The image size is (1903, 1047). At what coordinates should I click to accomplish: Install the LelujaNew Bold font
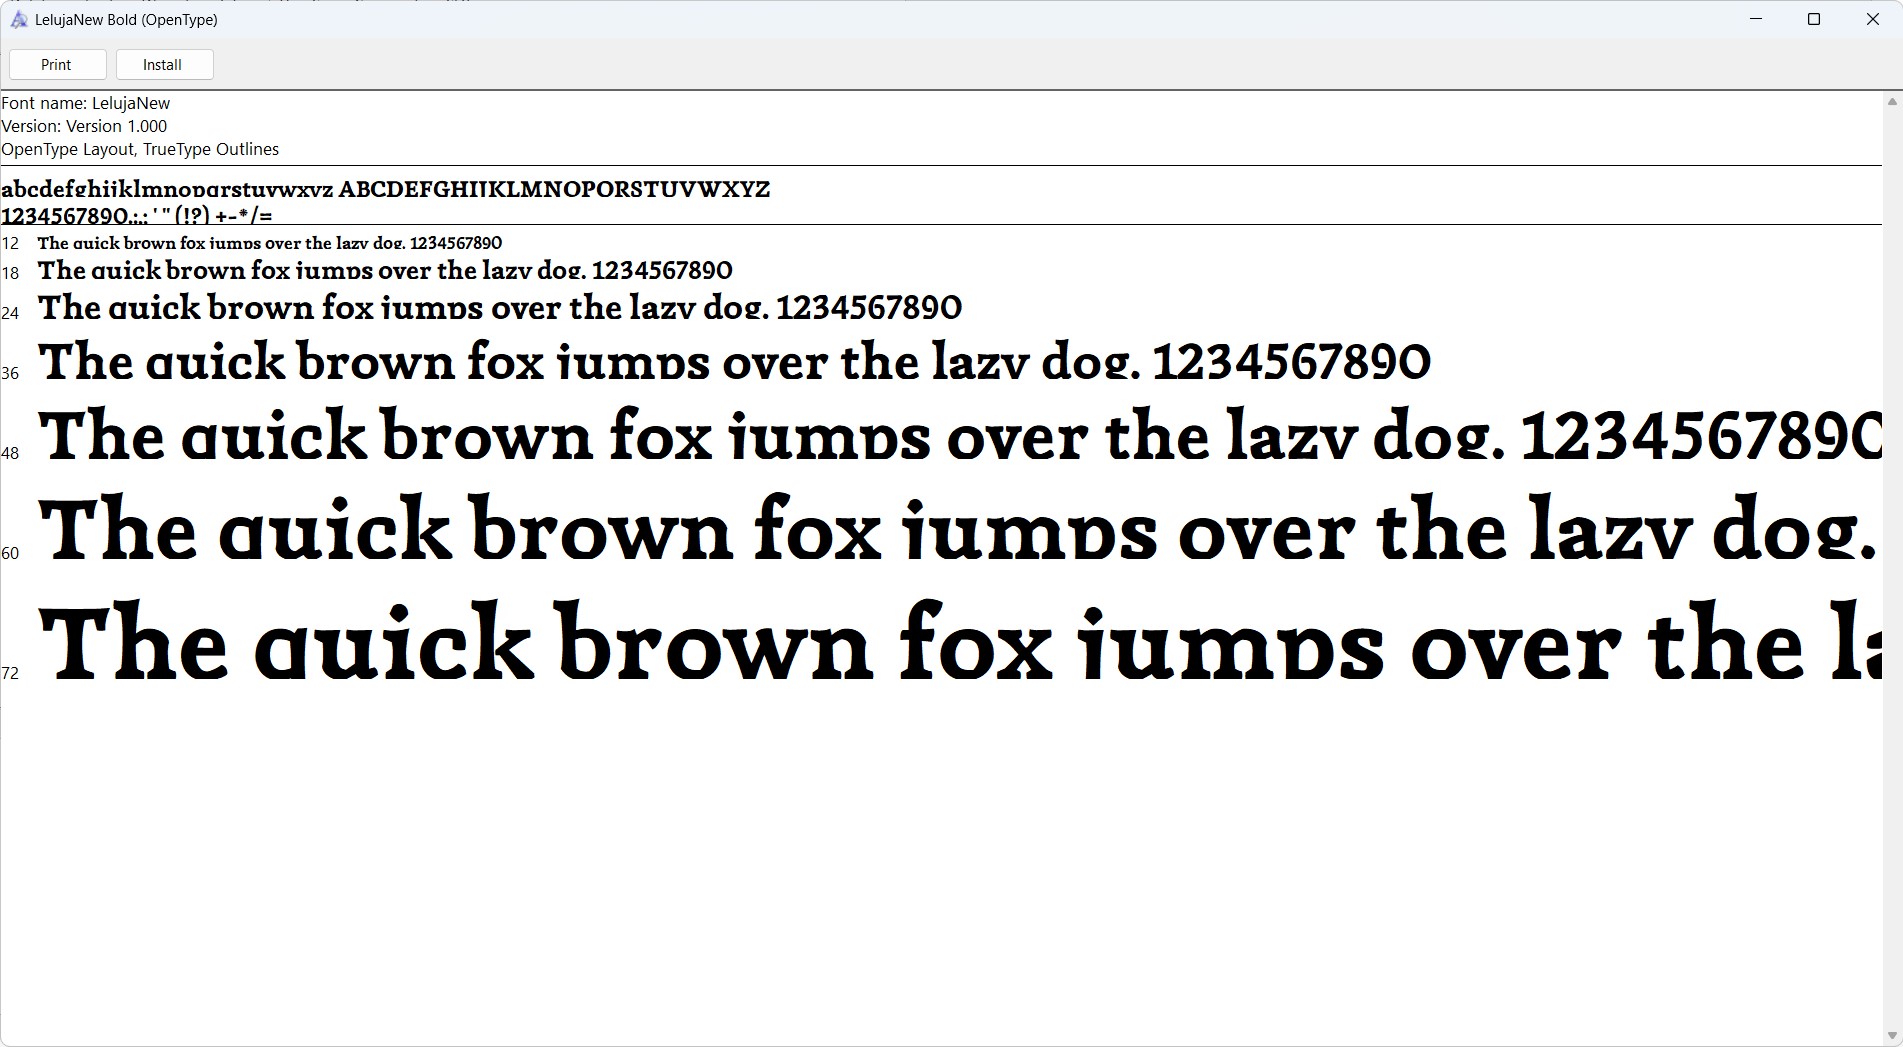click(164, 65)
